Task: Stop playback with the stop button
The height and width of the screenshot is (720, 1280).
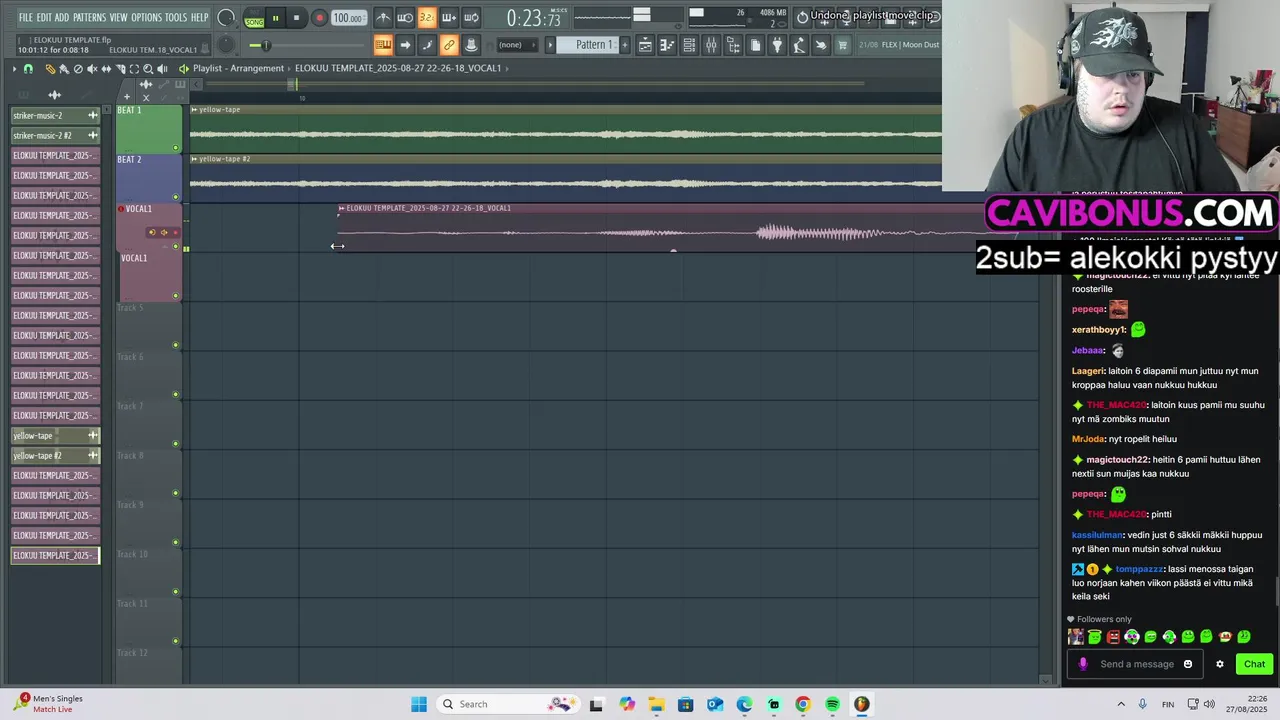Action: point(296,18)
